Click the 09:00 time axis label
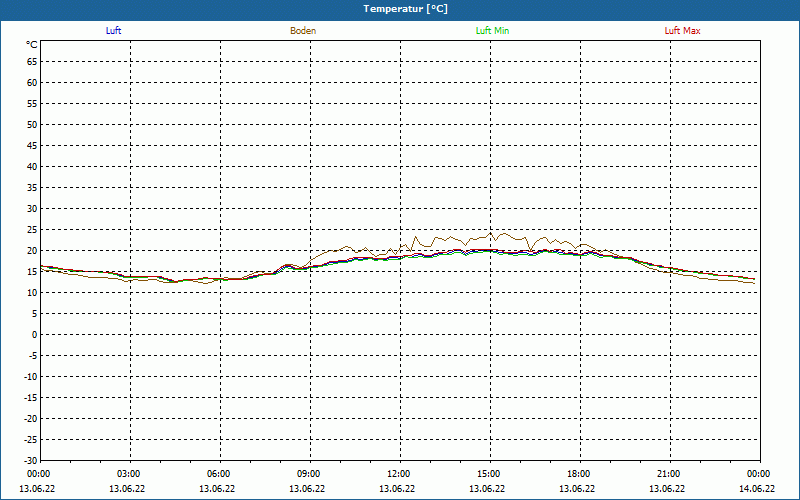The height and width of the screenshot is (500, 800). pyautogui.click(x=308, y=474)
